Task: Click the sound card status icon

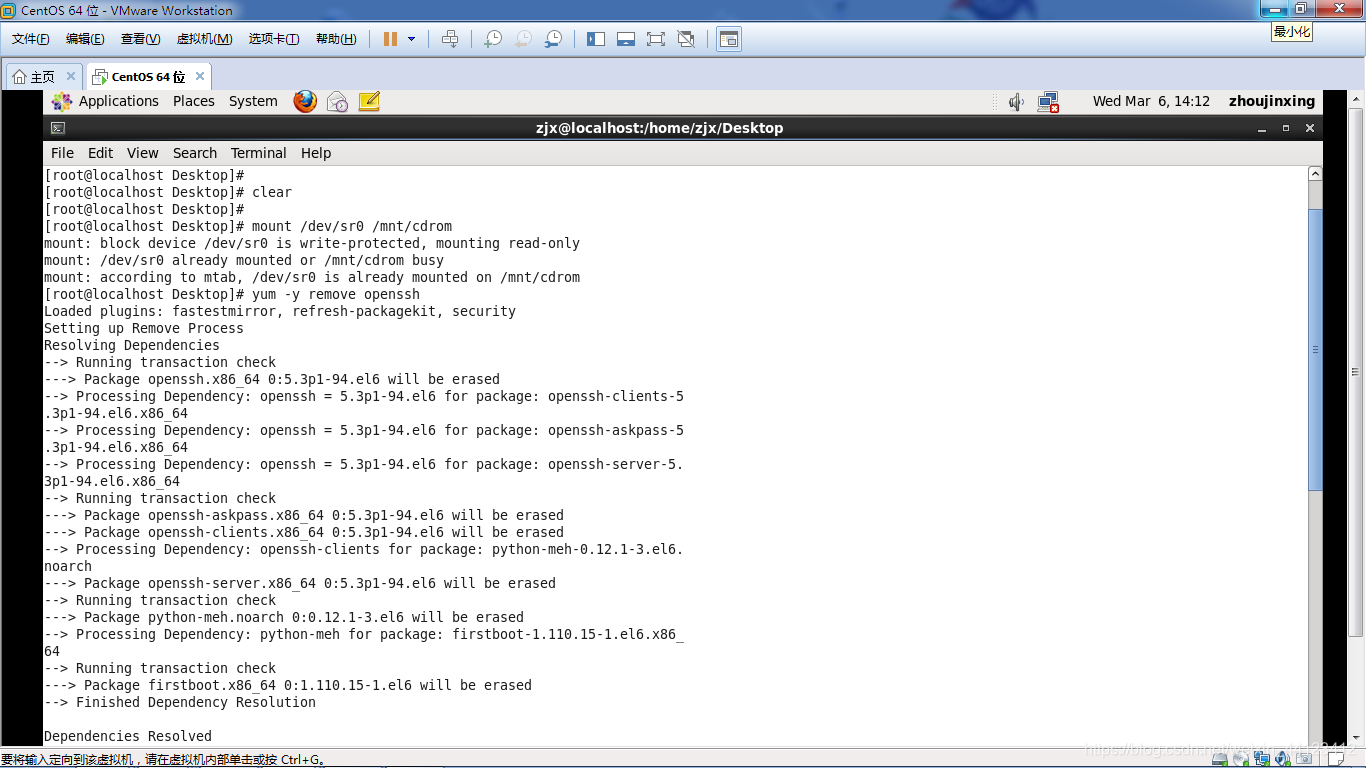Action: pos(1283,759)
